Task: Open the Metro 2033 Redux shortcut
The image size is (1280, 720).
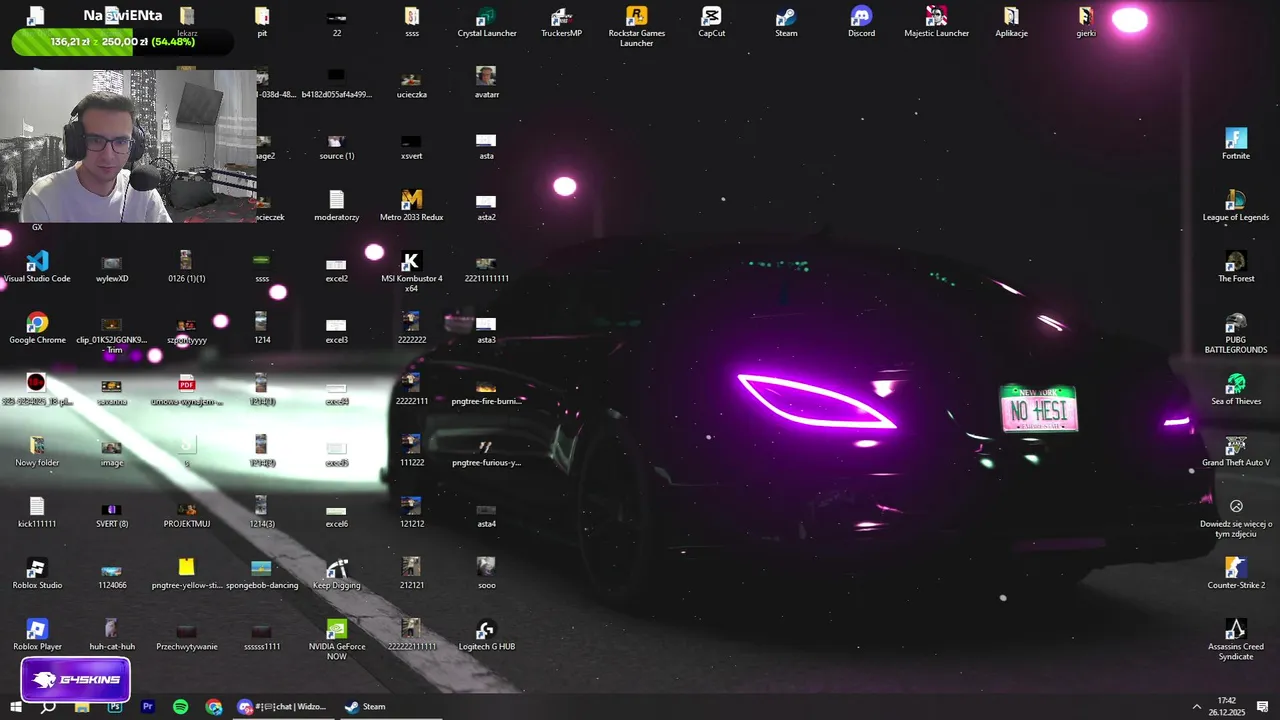Action: click(411, 206)
